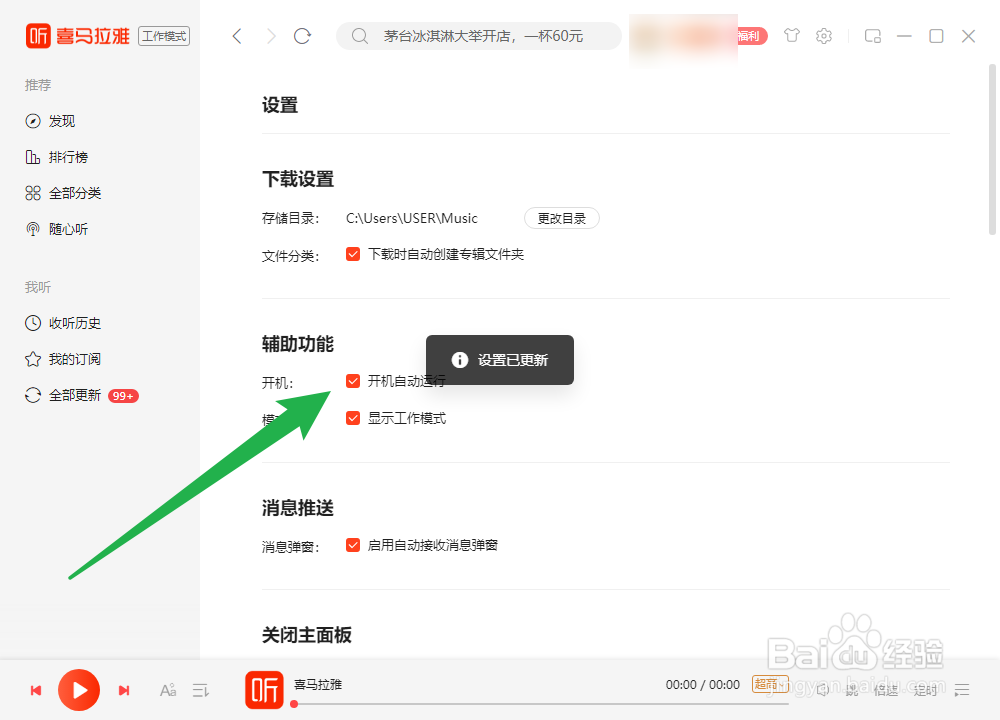Open the 倍速 playback speed selector
The width and height of the screenshot is (1000, 720).
(886, 690)
